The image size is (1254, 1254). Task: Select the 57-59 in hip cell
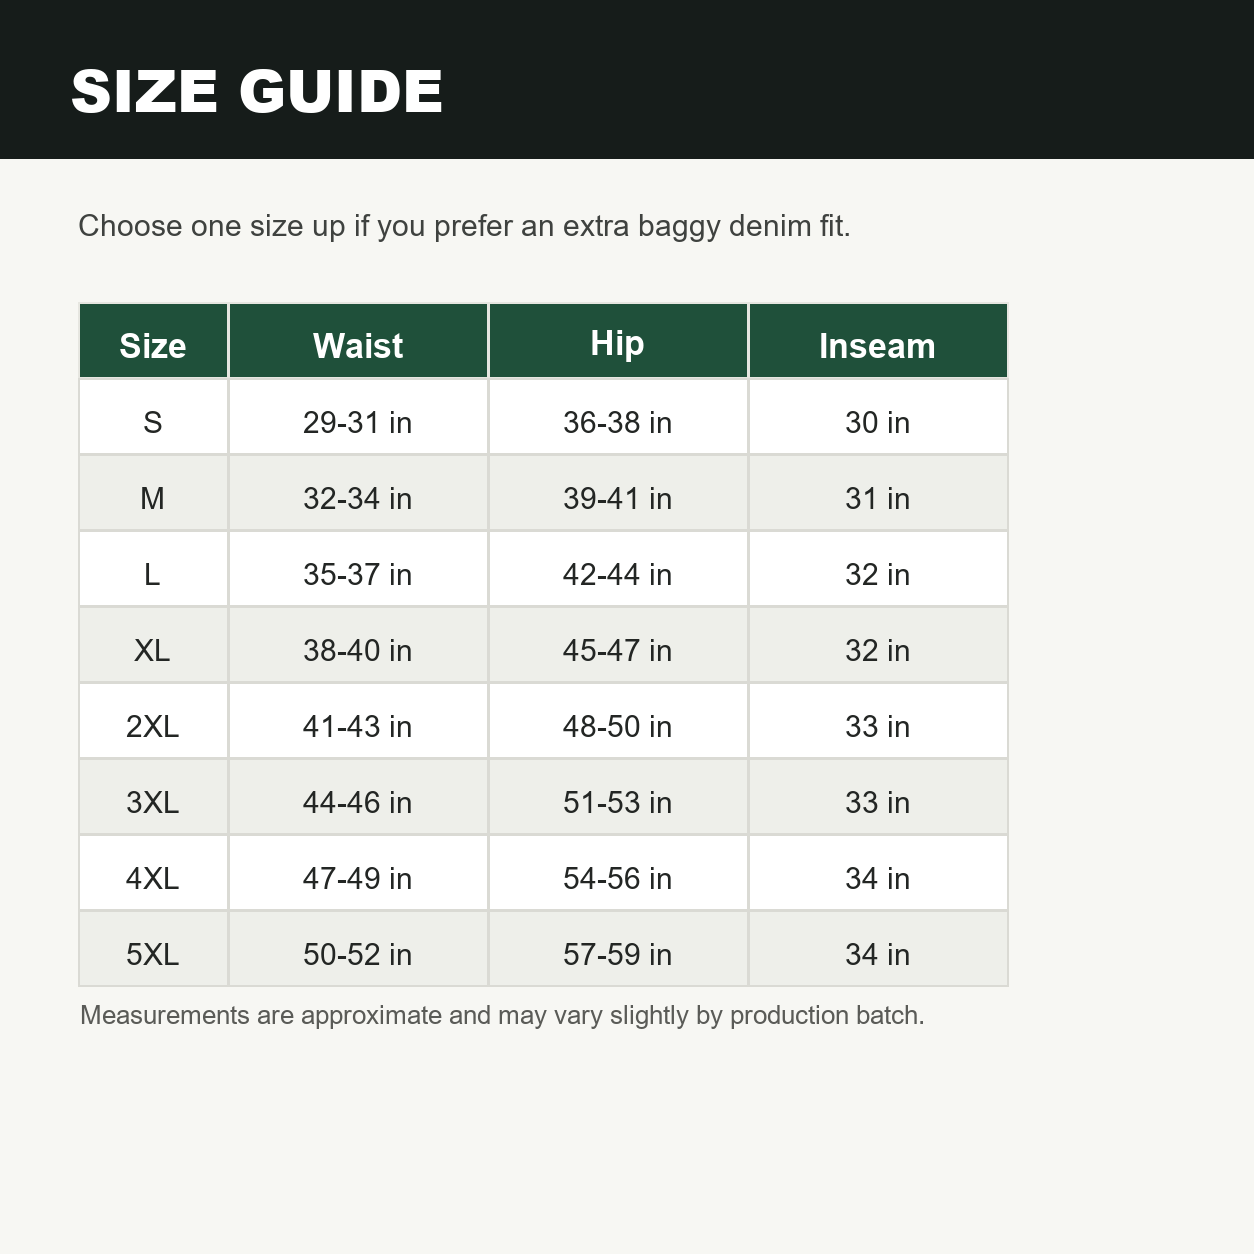tap(618, 954)
